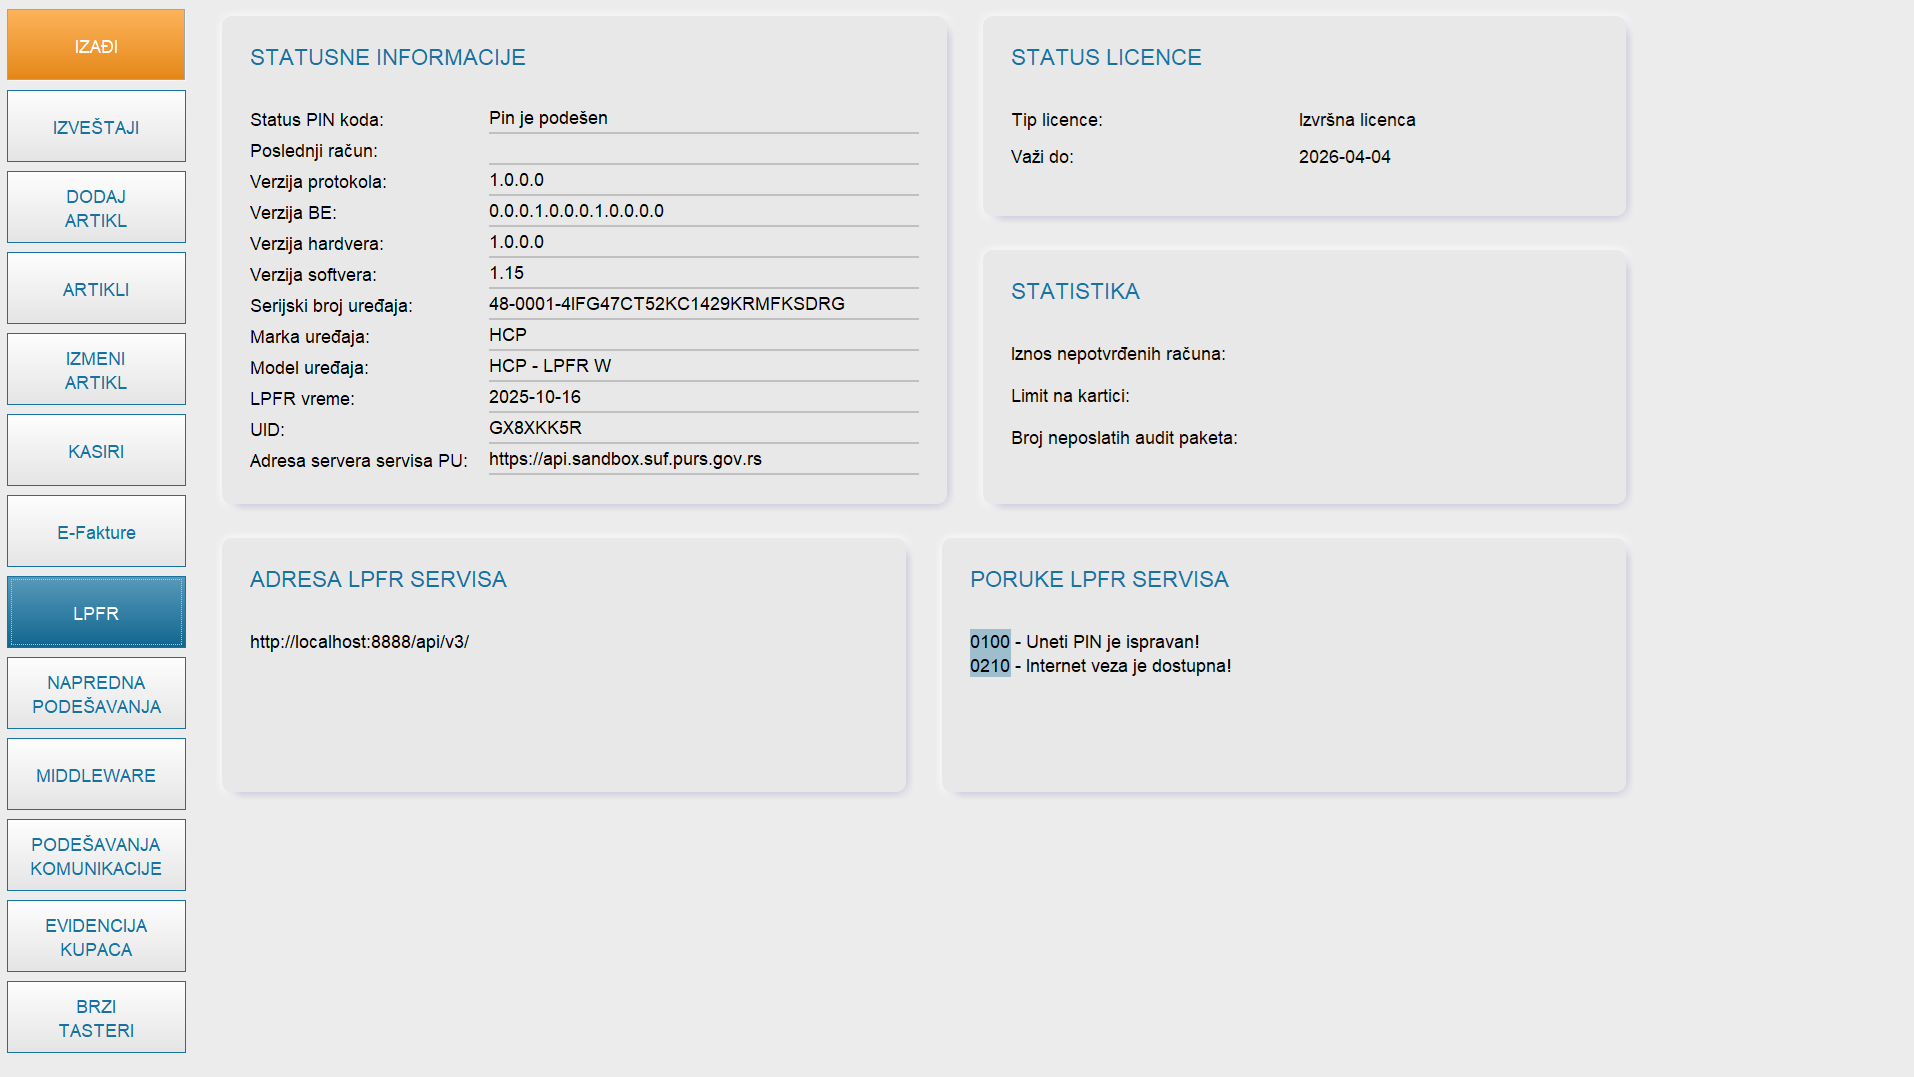
Task: Click the highlighted message code 0100
Action: [990, 642]
